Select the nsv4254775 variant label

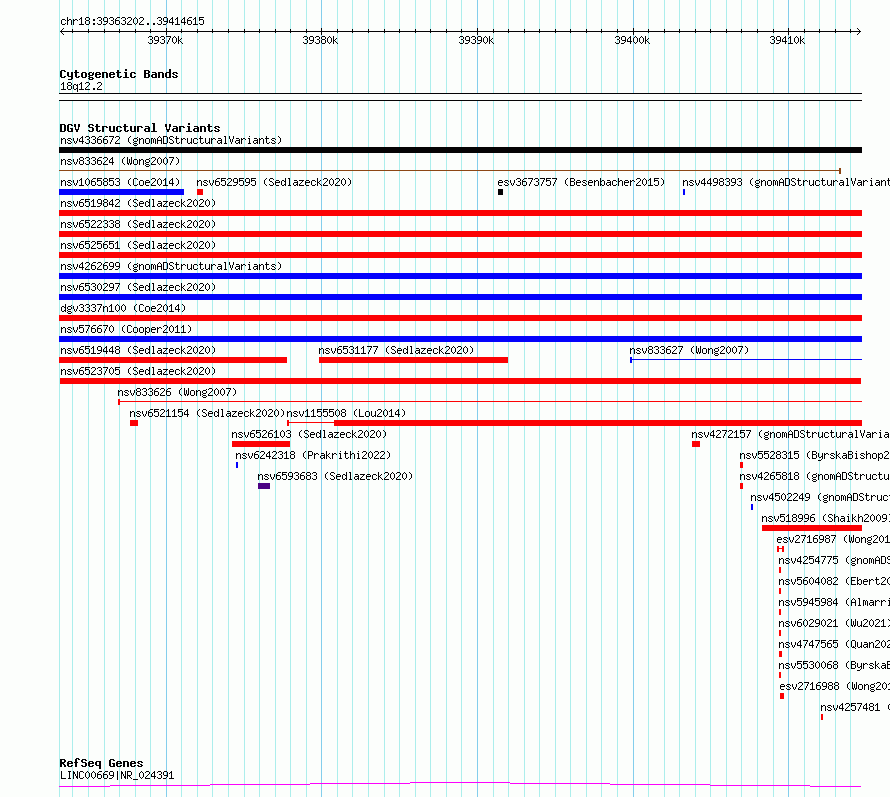(x=834, y=560)
